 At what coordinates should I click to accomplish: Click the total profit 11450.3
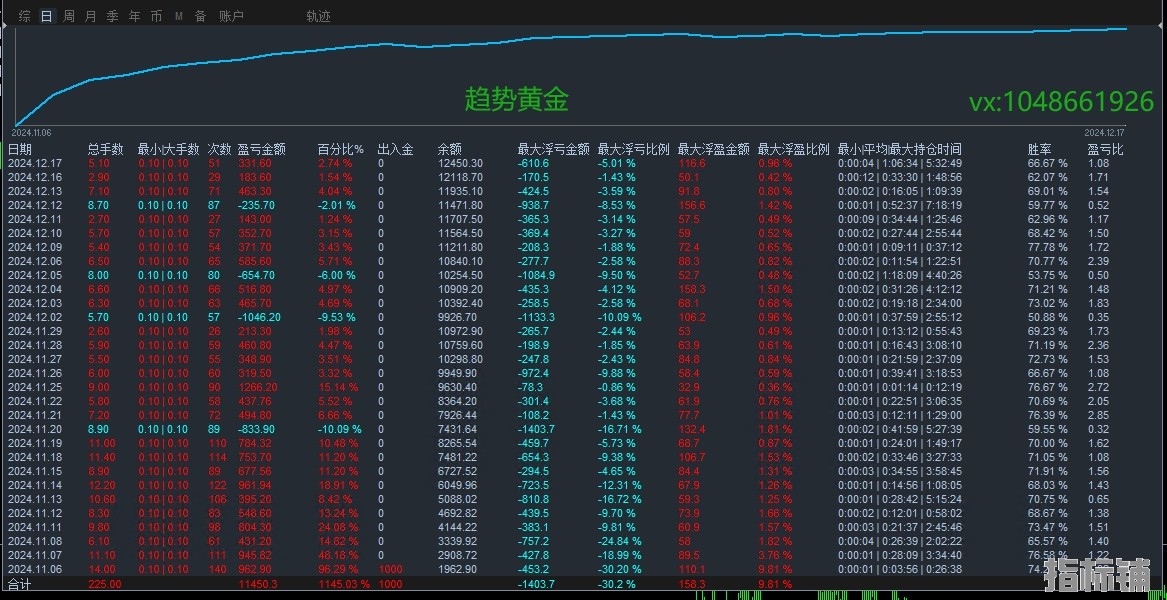258,584
